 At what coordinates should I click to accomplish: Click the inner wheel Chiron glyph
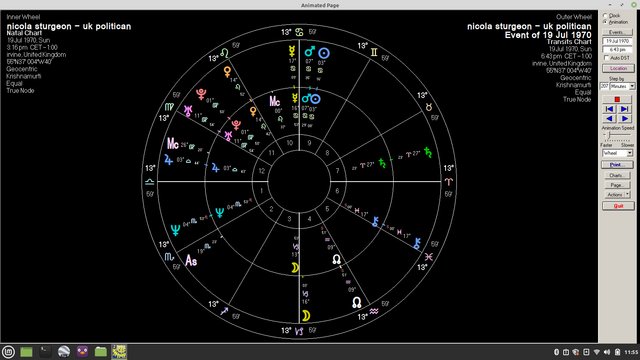(x=375, y=222)
